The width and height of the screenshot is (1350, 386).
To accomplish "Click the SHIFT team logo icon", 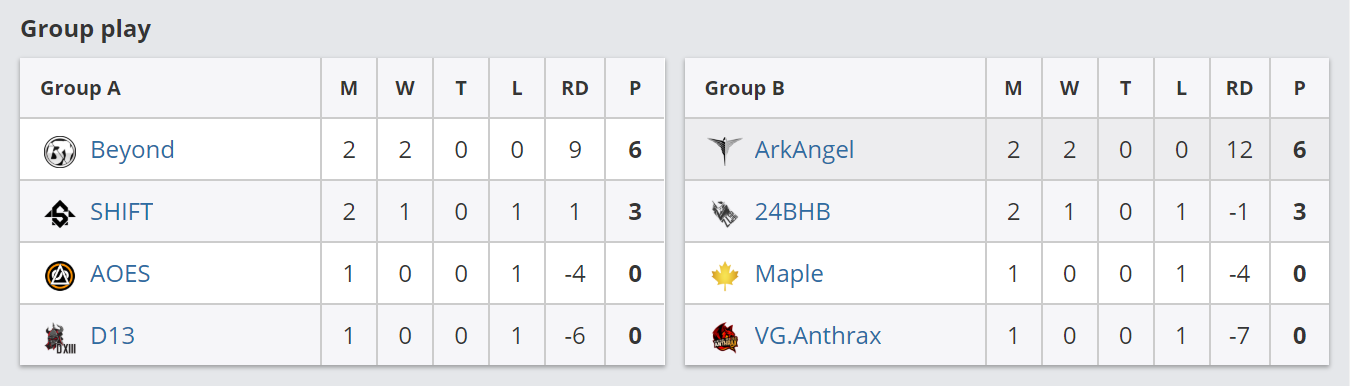I will (60, 213).
